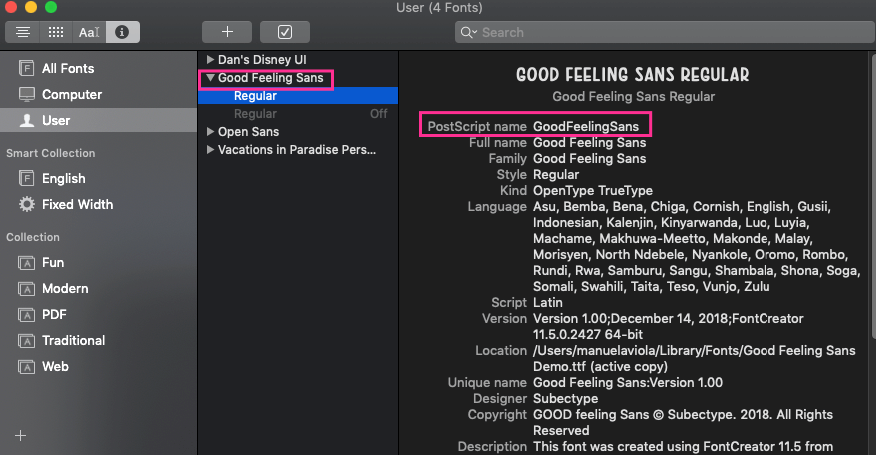Switch to grid view icon
Viewport: 876px width, 455px height.
click(56, 32)
